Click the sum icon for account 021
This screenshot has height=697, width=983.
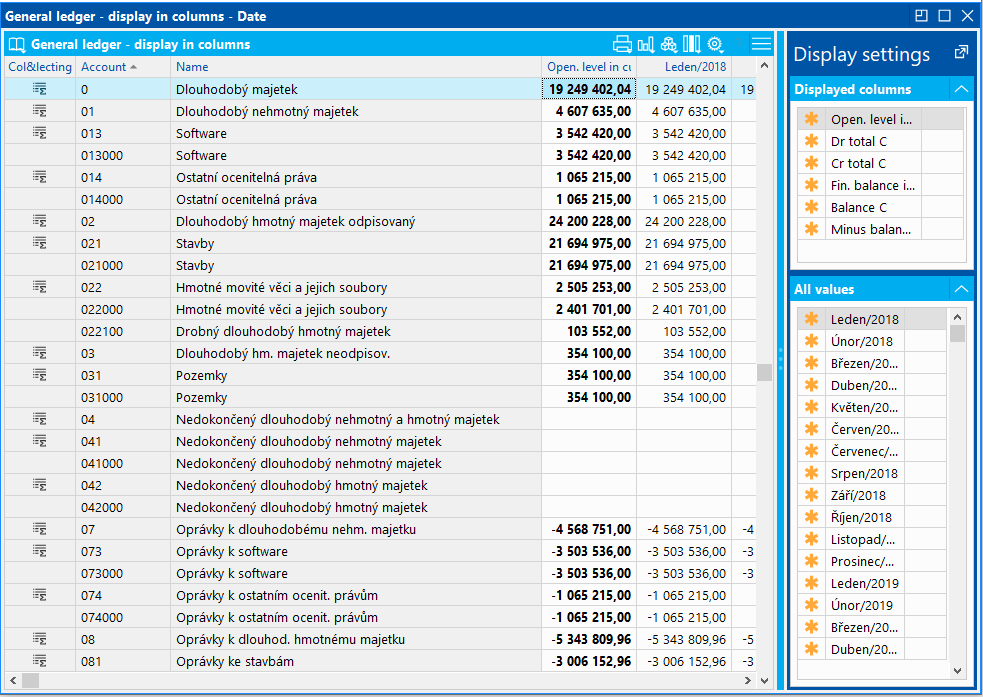[x=39, y=243]
